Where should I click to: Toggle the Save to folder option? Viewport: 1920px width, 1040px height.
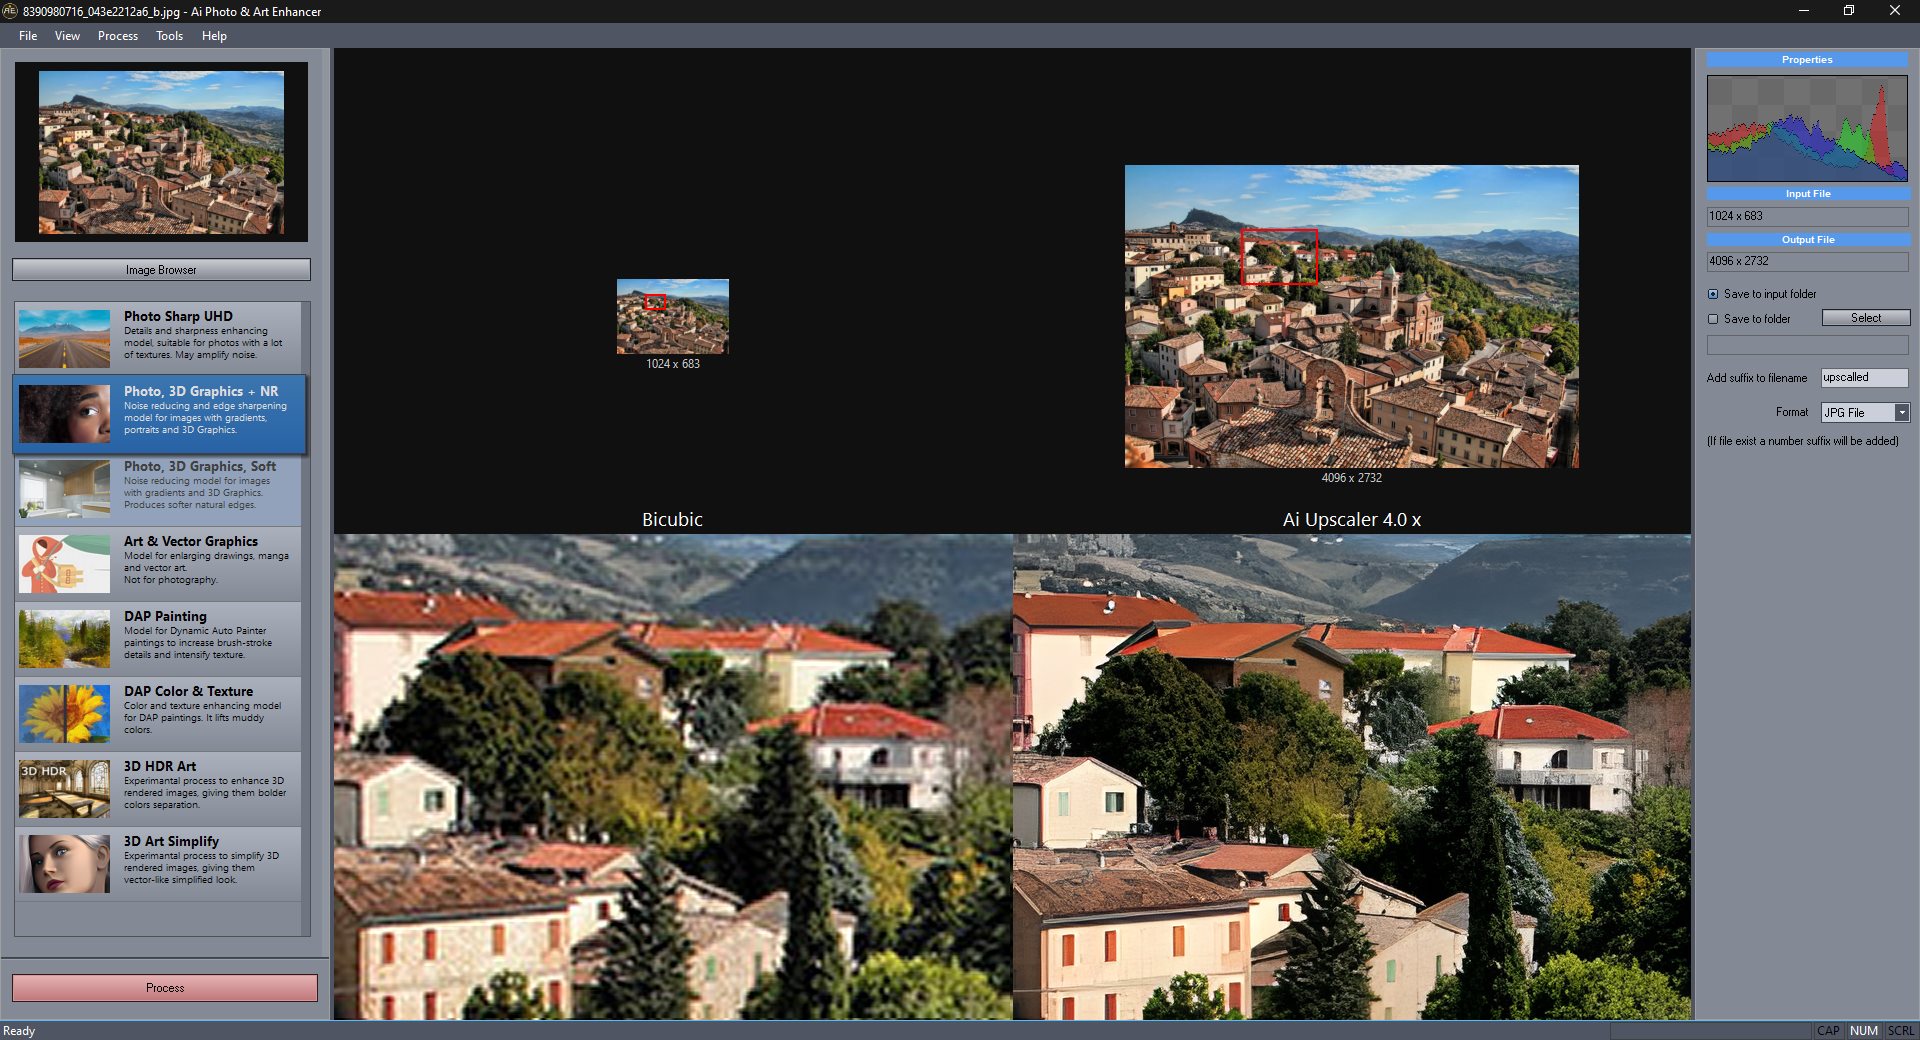pos(1713,319)
